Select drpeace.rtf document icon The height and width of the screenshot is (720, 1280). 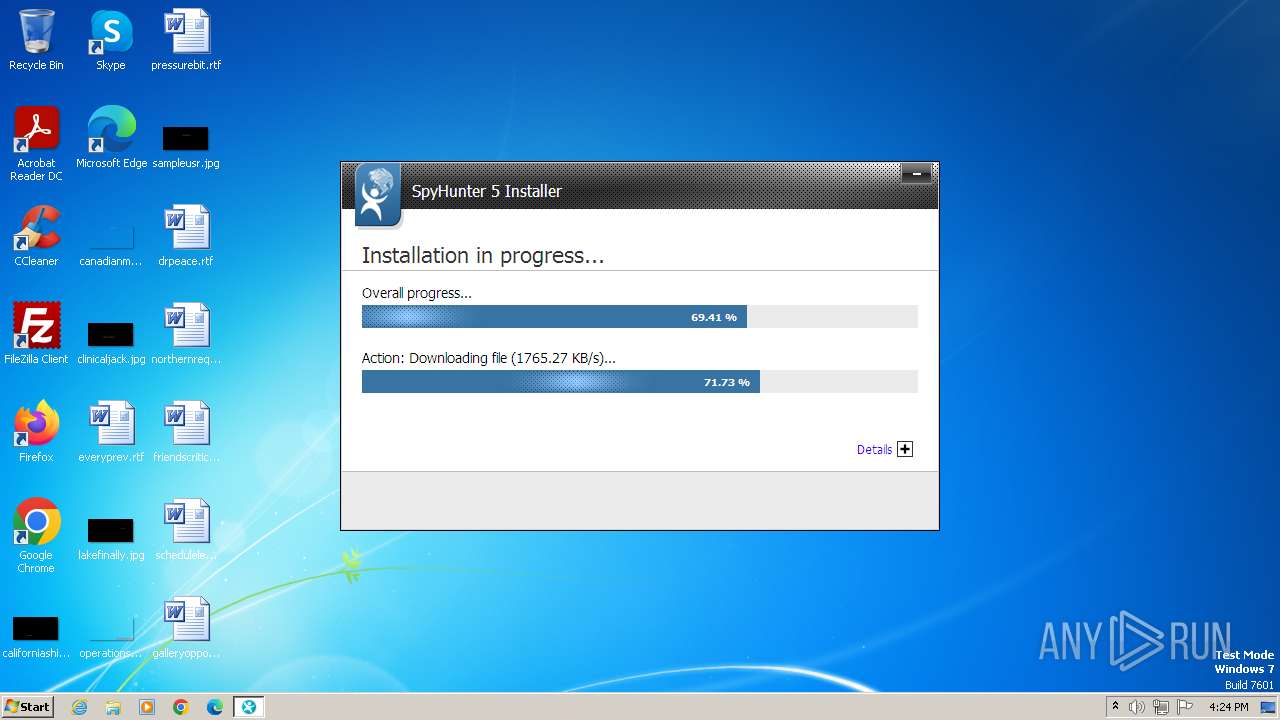(x=186, y=236)
